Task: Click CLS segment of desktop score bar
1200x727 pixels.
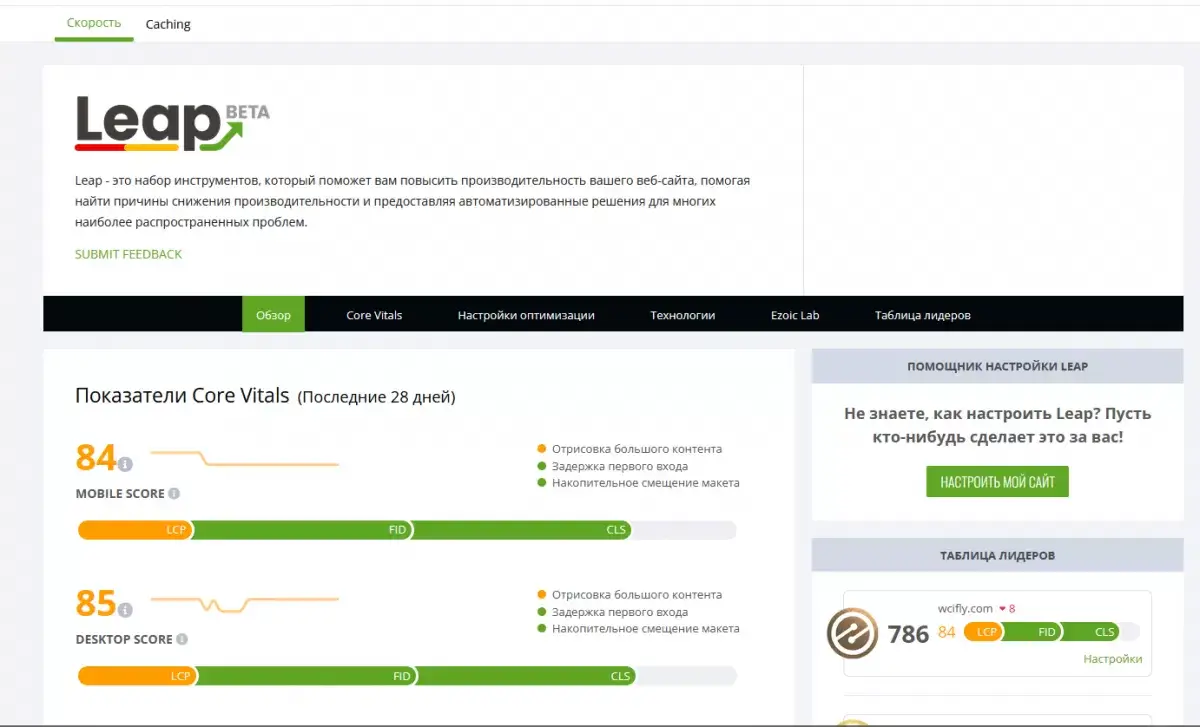Action: (526, 676)
